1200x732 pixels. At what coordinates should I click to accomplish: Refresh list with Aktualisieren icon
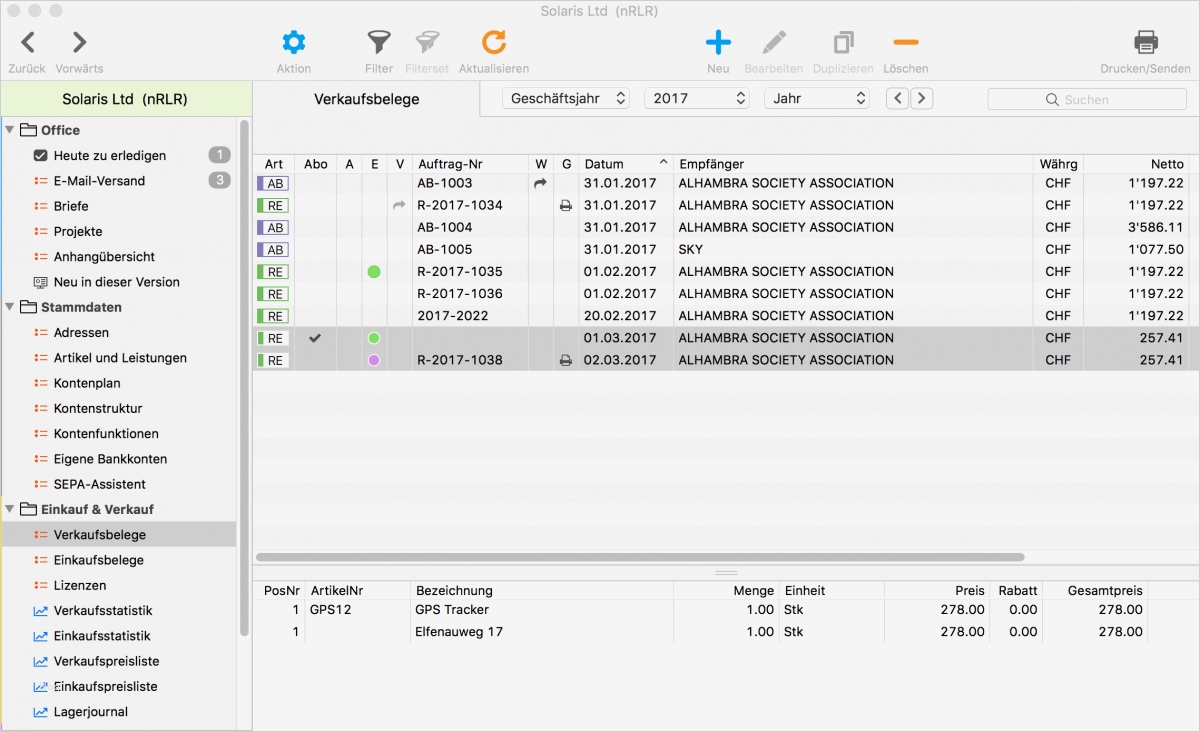coord(494,43)
